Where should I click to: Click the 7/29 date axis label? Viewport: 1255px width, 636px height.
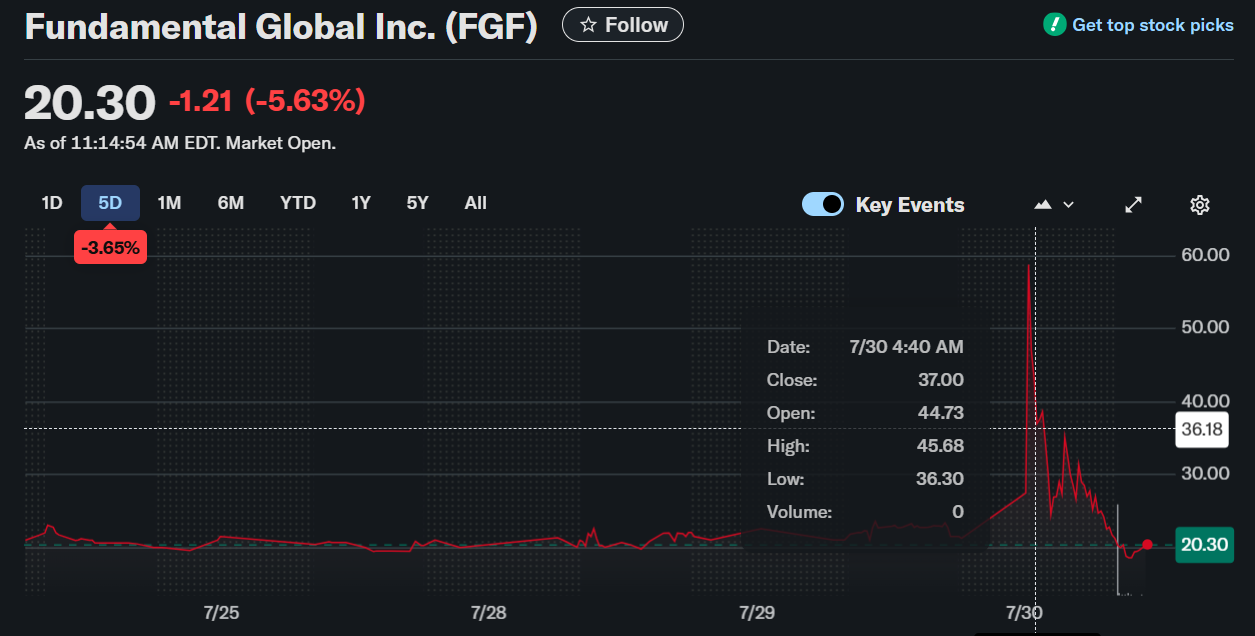[757, 612]
